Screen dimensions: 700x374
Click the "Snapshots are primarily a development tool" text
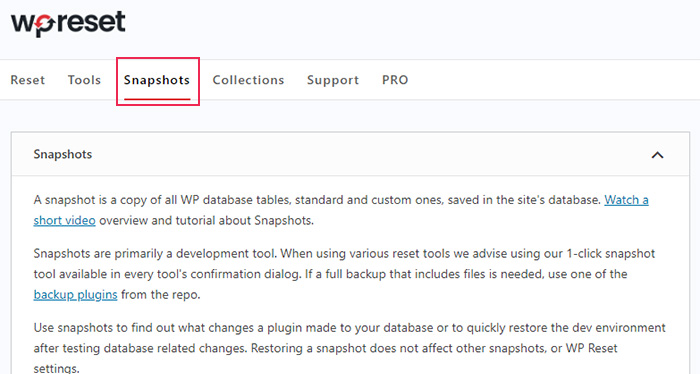pyautogui.click(x=155, y=253)
